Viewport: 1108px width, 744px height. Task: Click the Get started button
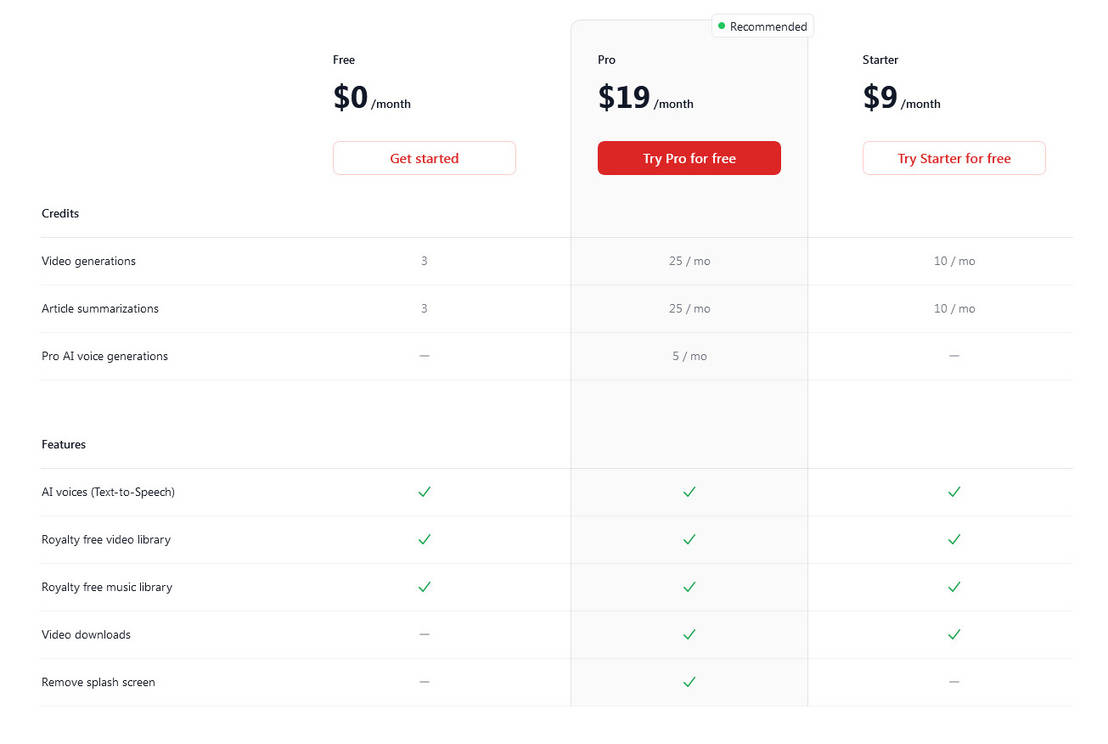[424, 158]
